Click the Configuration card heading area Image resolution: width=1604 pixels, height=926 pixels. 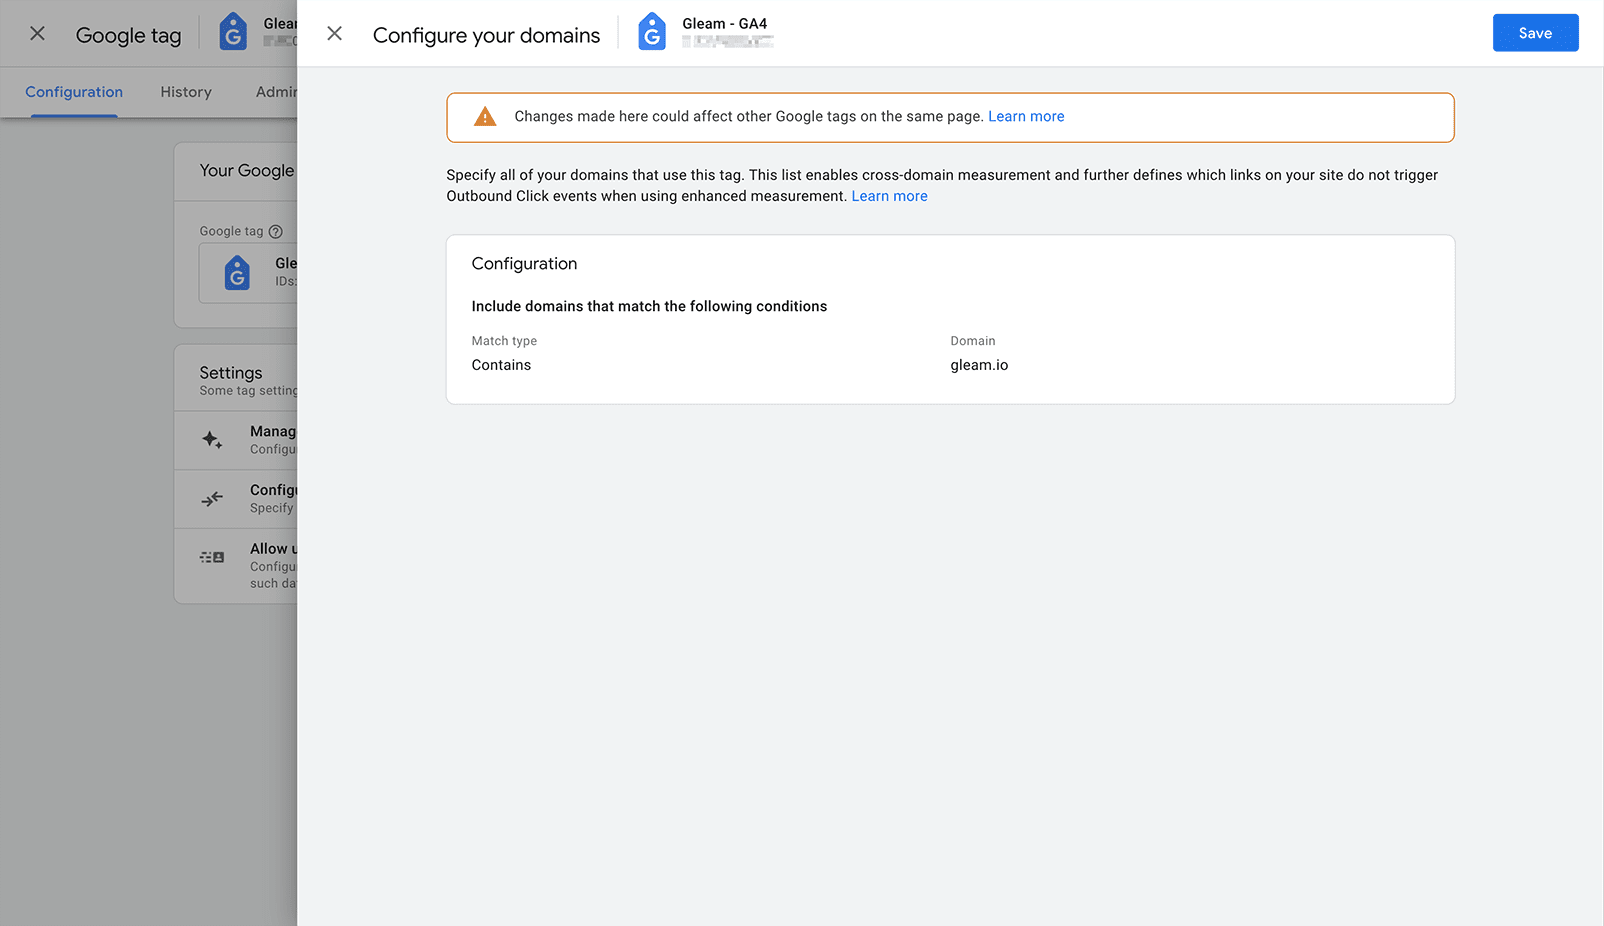524,263
